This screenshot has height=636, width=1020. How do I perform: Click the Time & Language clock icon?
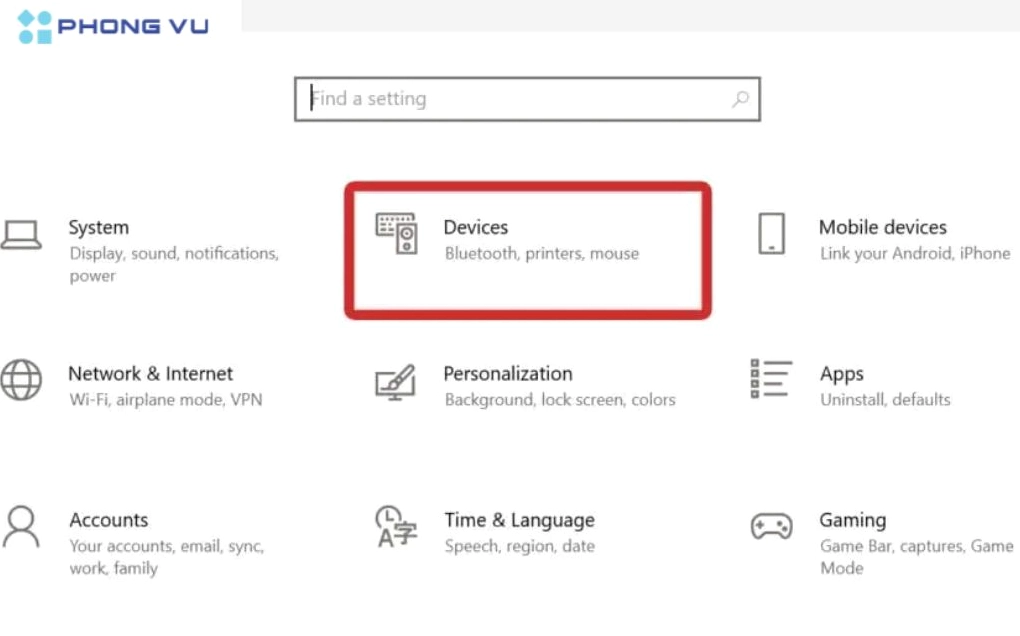395,527
